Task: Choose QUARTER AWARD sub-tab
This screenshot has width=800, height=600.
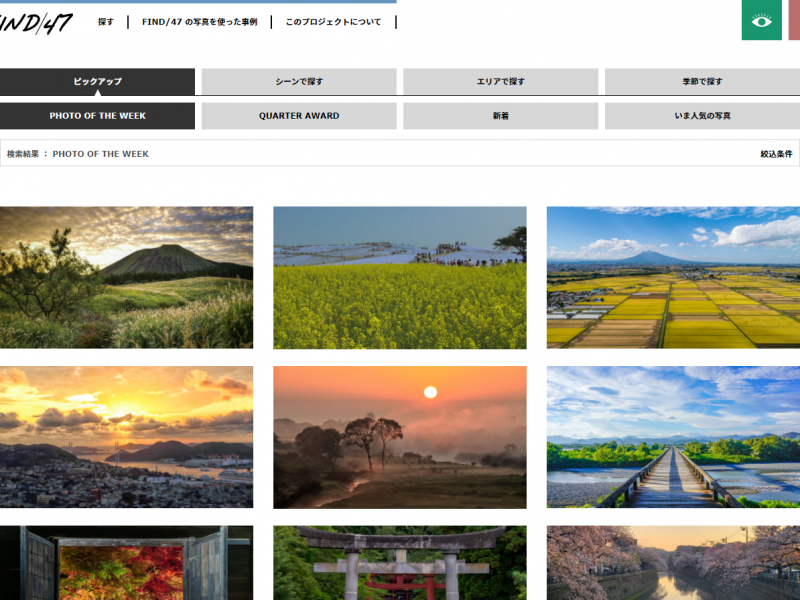Action: coord(299,116)
